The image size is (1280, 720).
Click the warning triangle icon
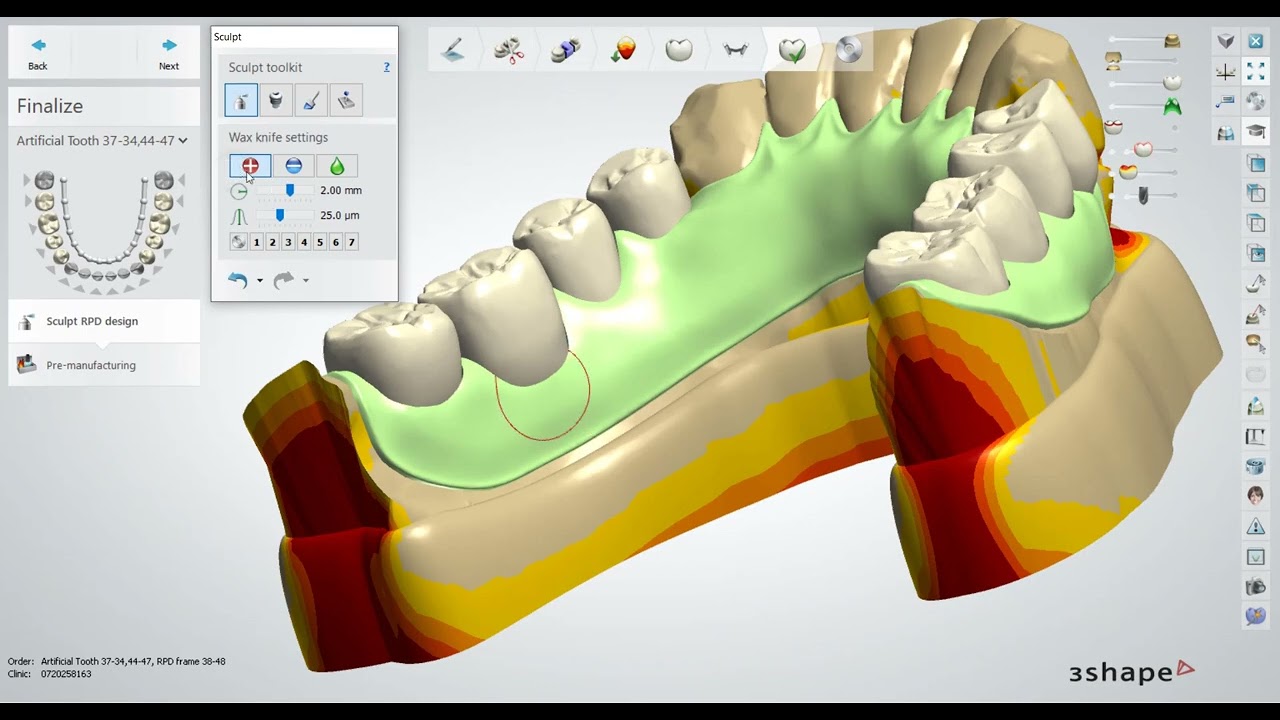coord(1256,526)
